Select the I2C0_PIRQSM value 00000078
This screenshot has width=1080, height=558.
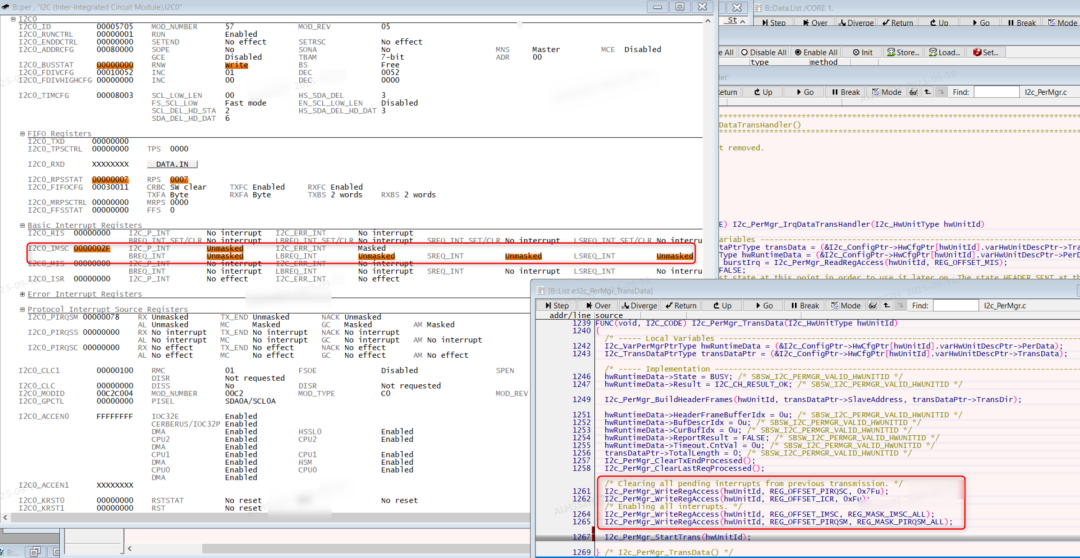101,317
